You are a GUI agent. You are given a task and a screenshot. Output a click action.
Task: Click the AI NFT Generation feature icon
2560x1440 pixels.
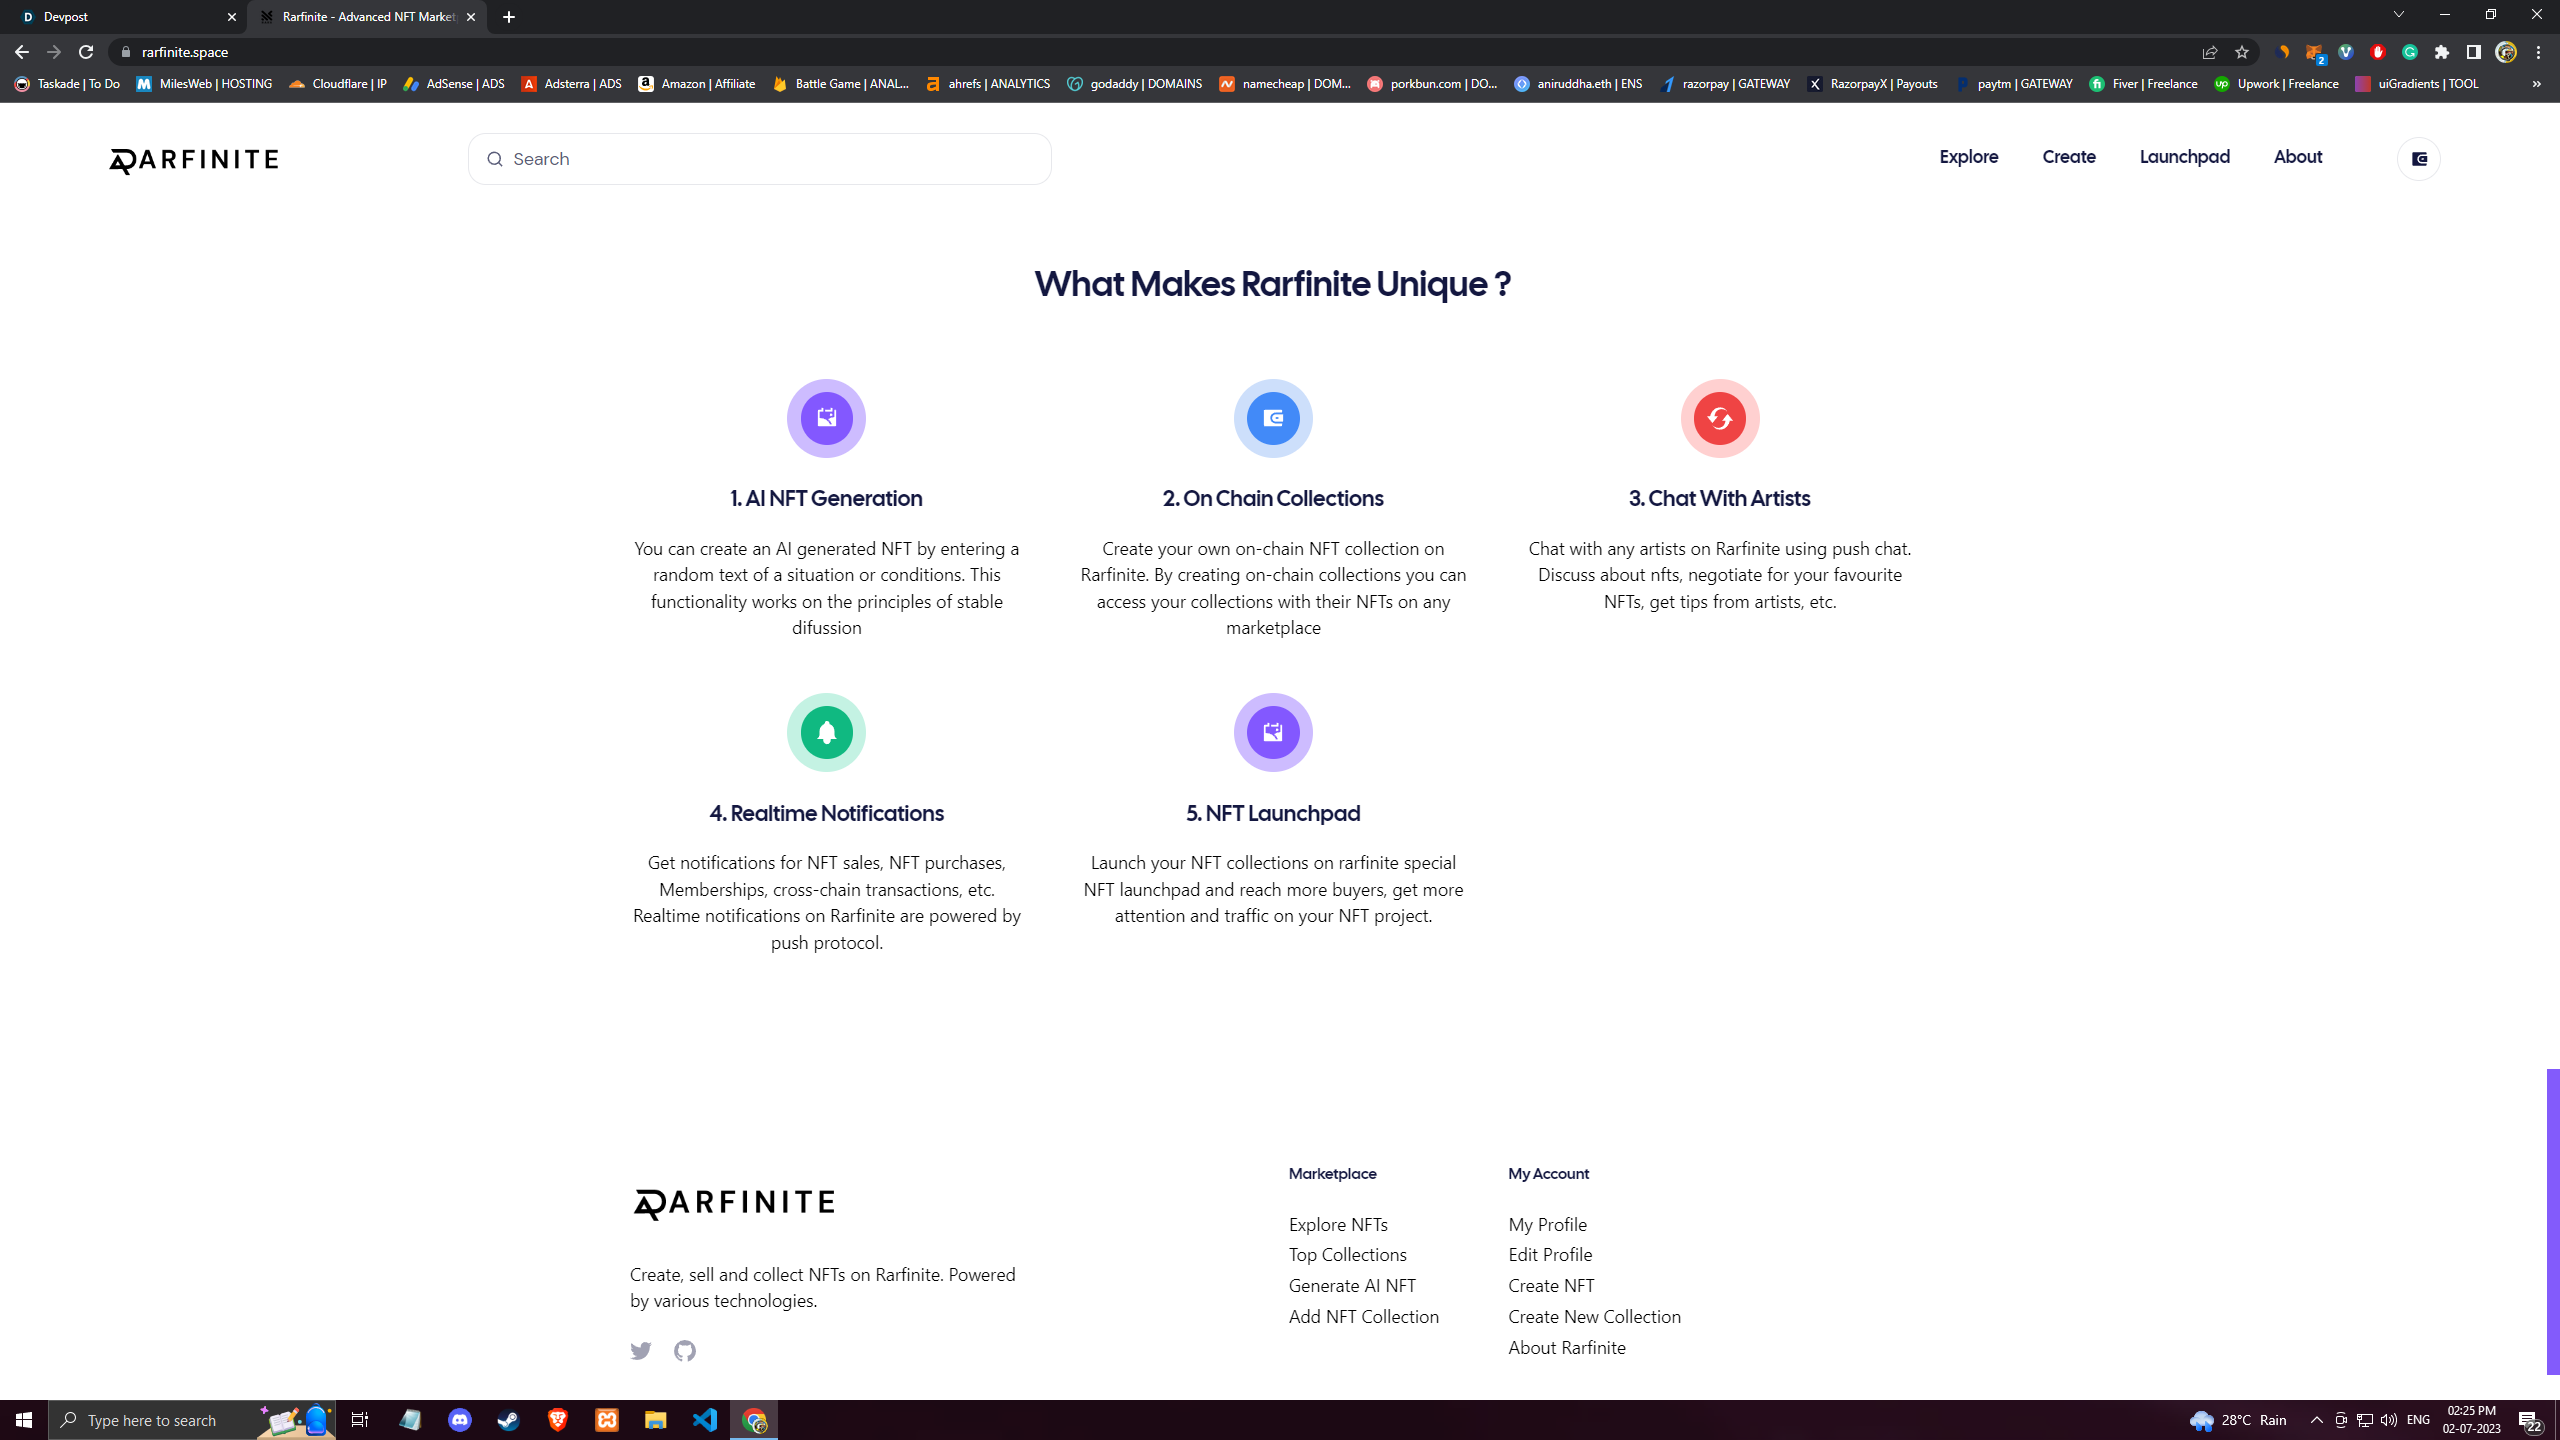click(x=826, y=418)
